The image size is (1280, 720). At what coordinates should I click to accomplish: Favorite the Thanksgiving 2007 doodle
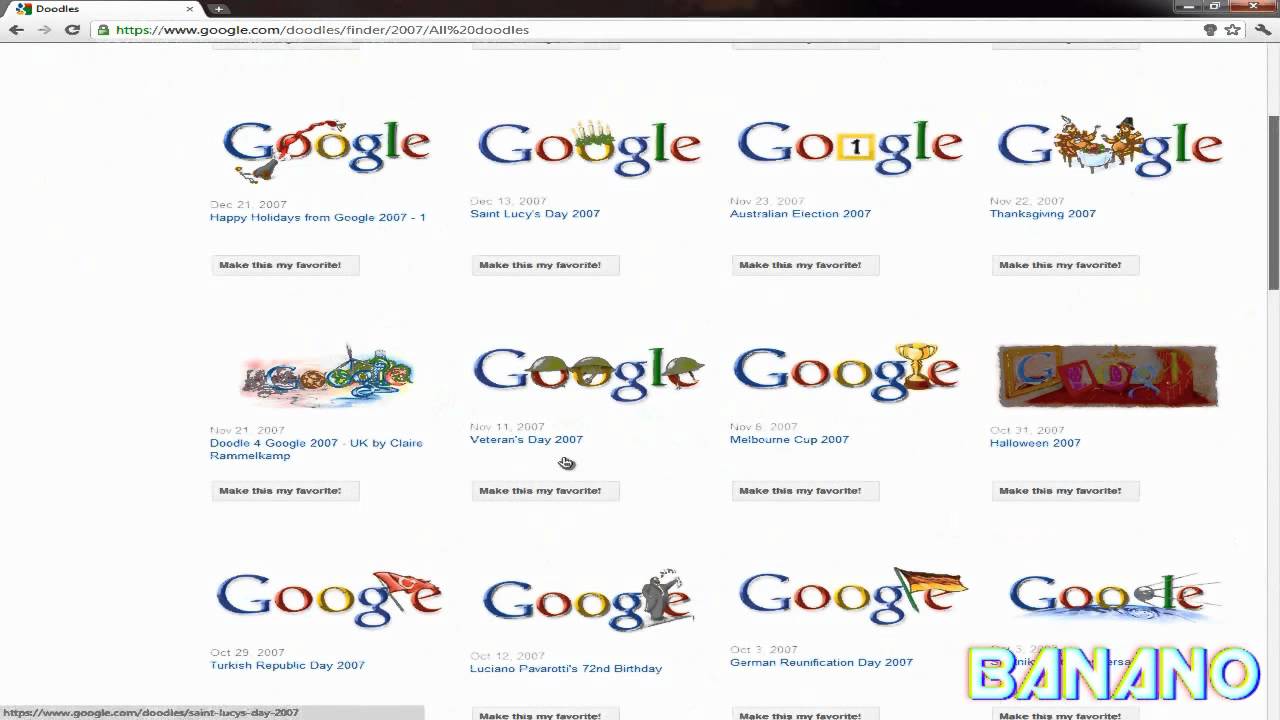(1065, 265)
